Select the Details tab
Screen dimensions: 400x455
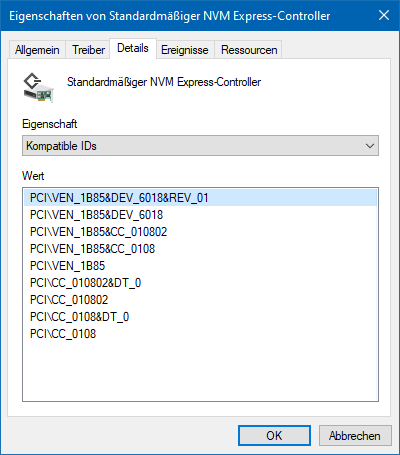coord(133,48)
